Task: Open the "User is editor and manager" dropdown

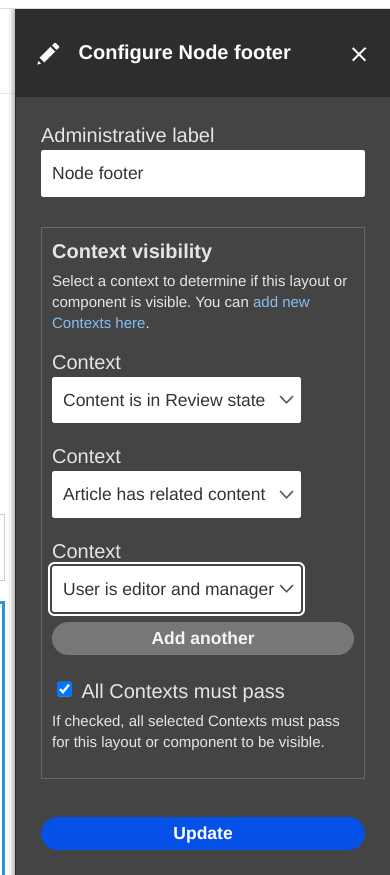Action: click(176, 589)
